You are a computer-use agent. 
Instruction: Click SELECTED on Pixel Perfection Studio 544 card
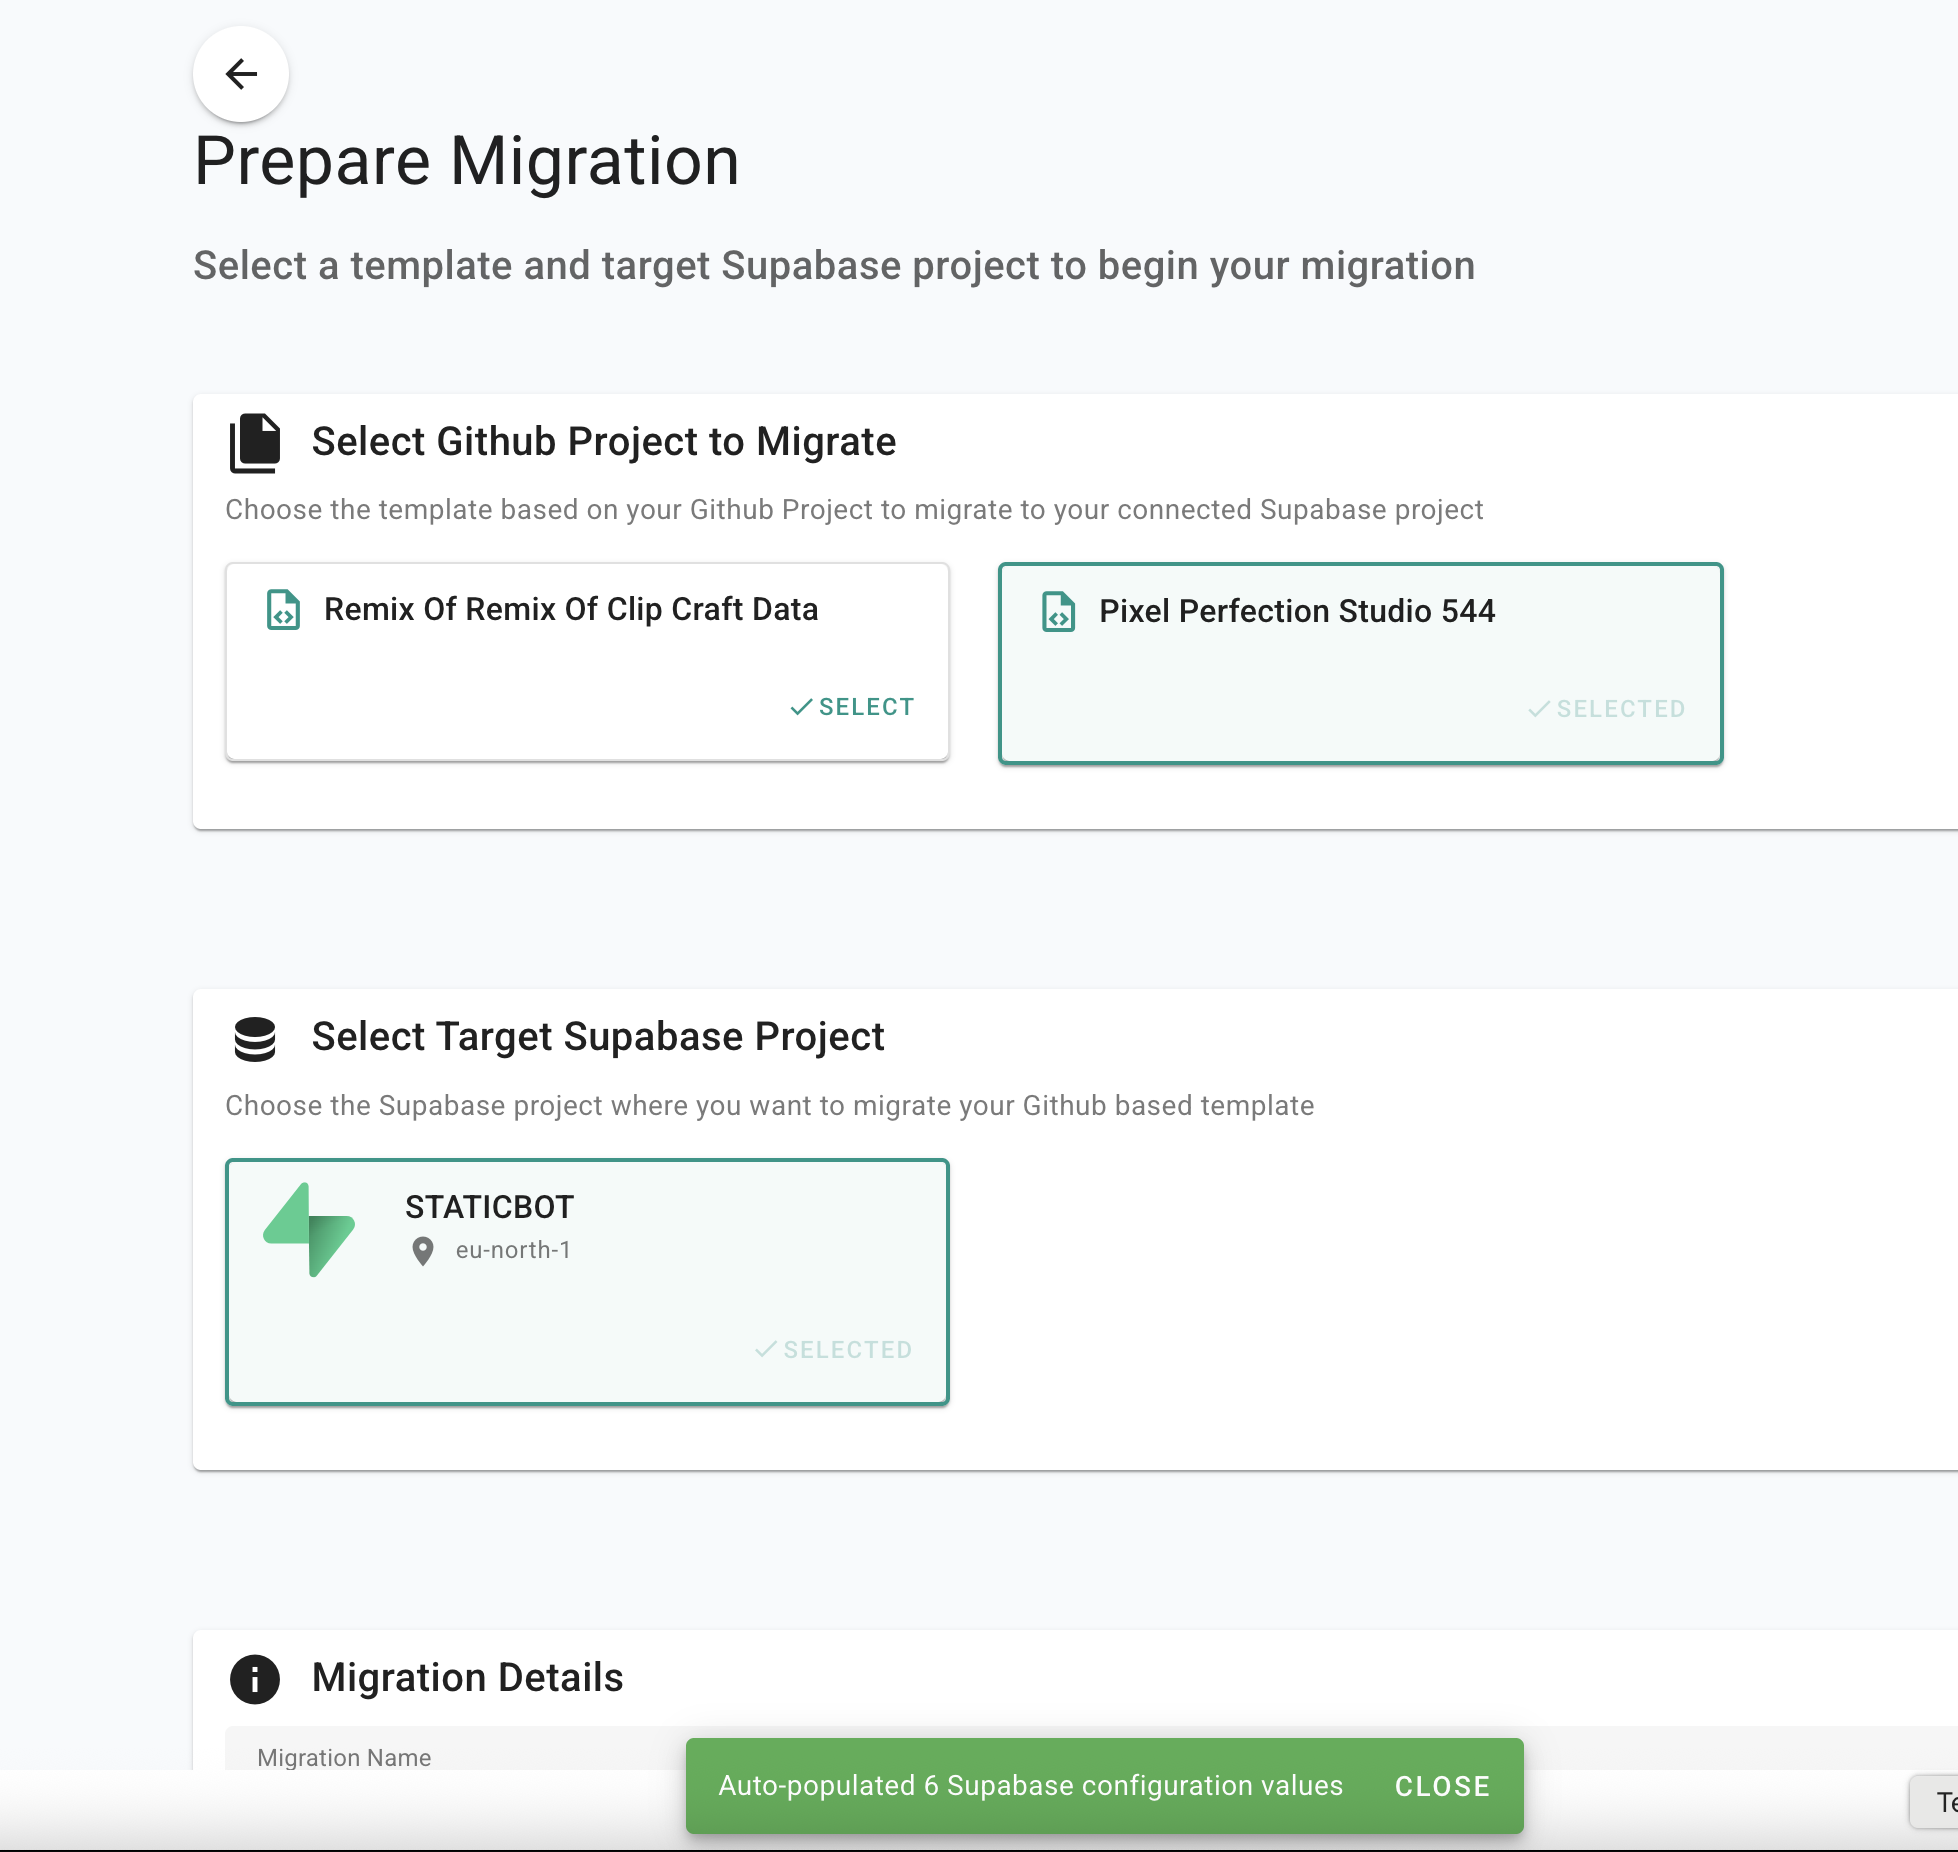coord(1607,709)
